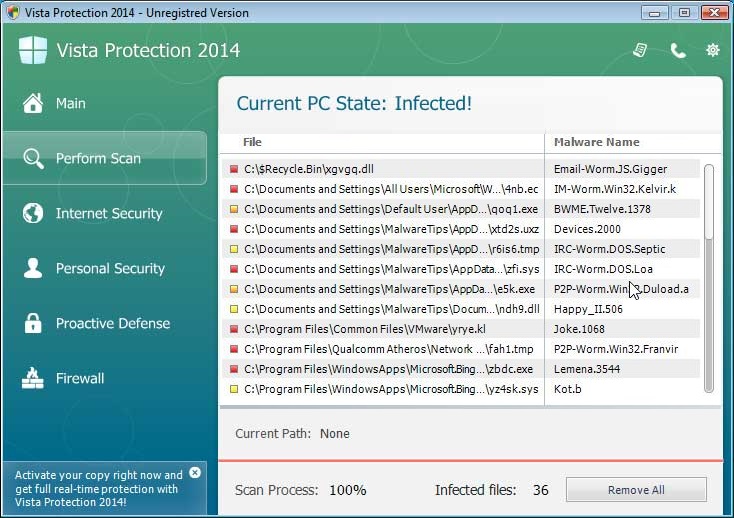Click the house icon beside Main

click(33, 103)
